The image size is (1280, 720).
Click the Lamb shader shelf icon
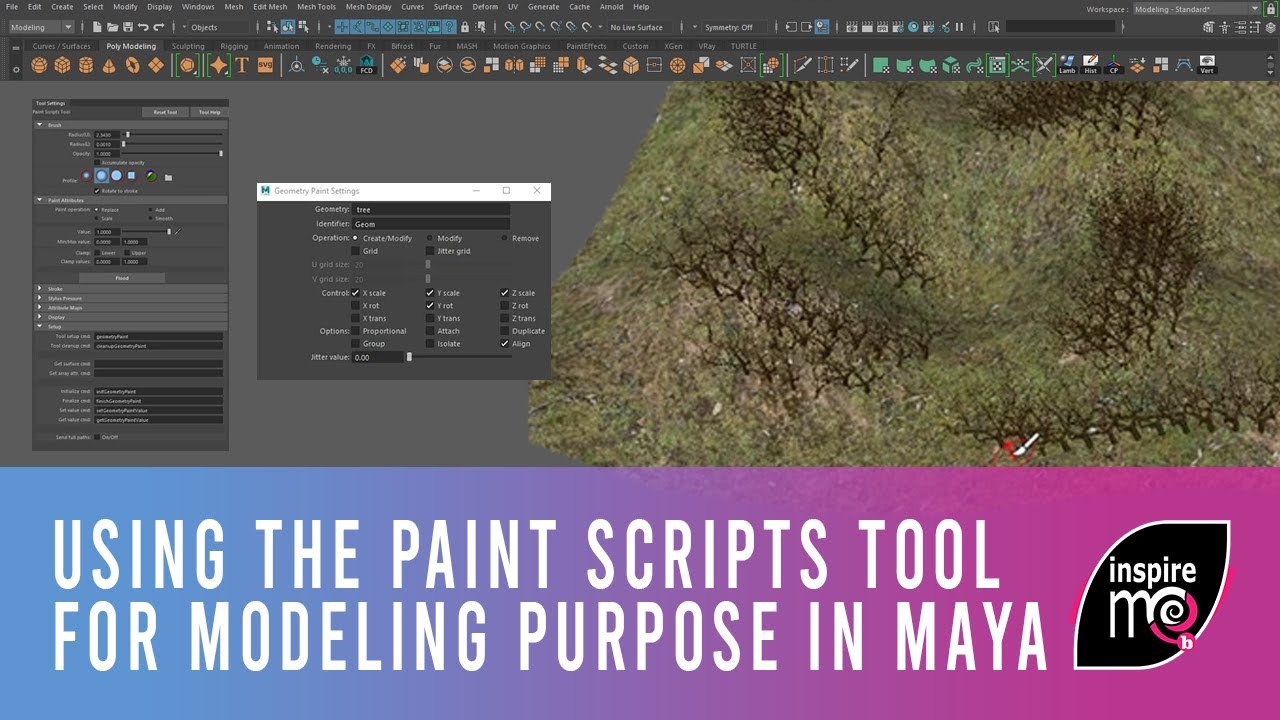click(x=1067, y=65)
